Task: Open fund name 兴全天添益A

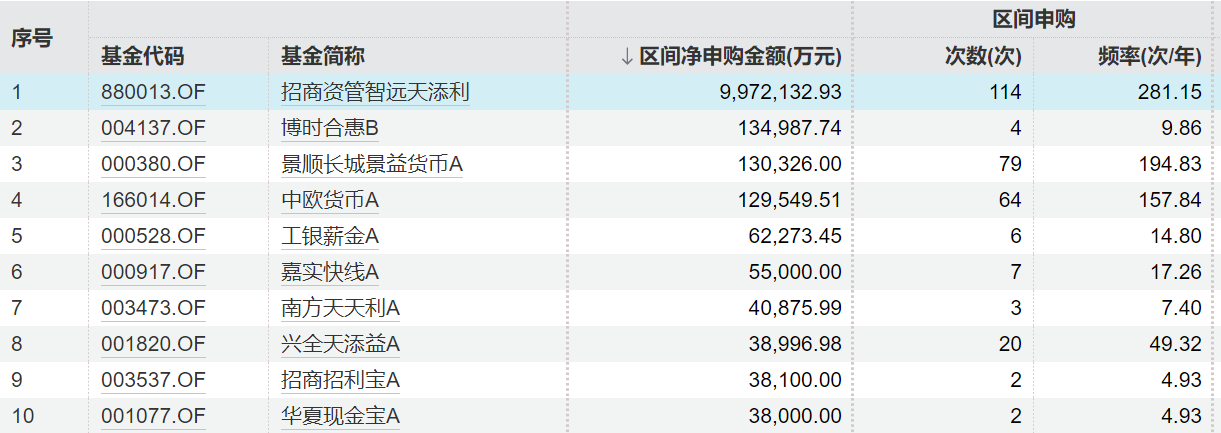Action: tap(341, 344)
